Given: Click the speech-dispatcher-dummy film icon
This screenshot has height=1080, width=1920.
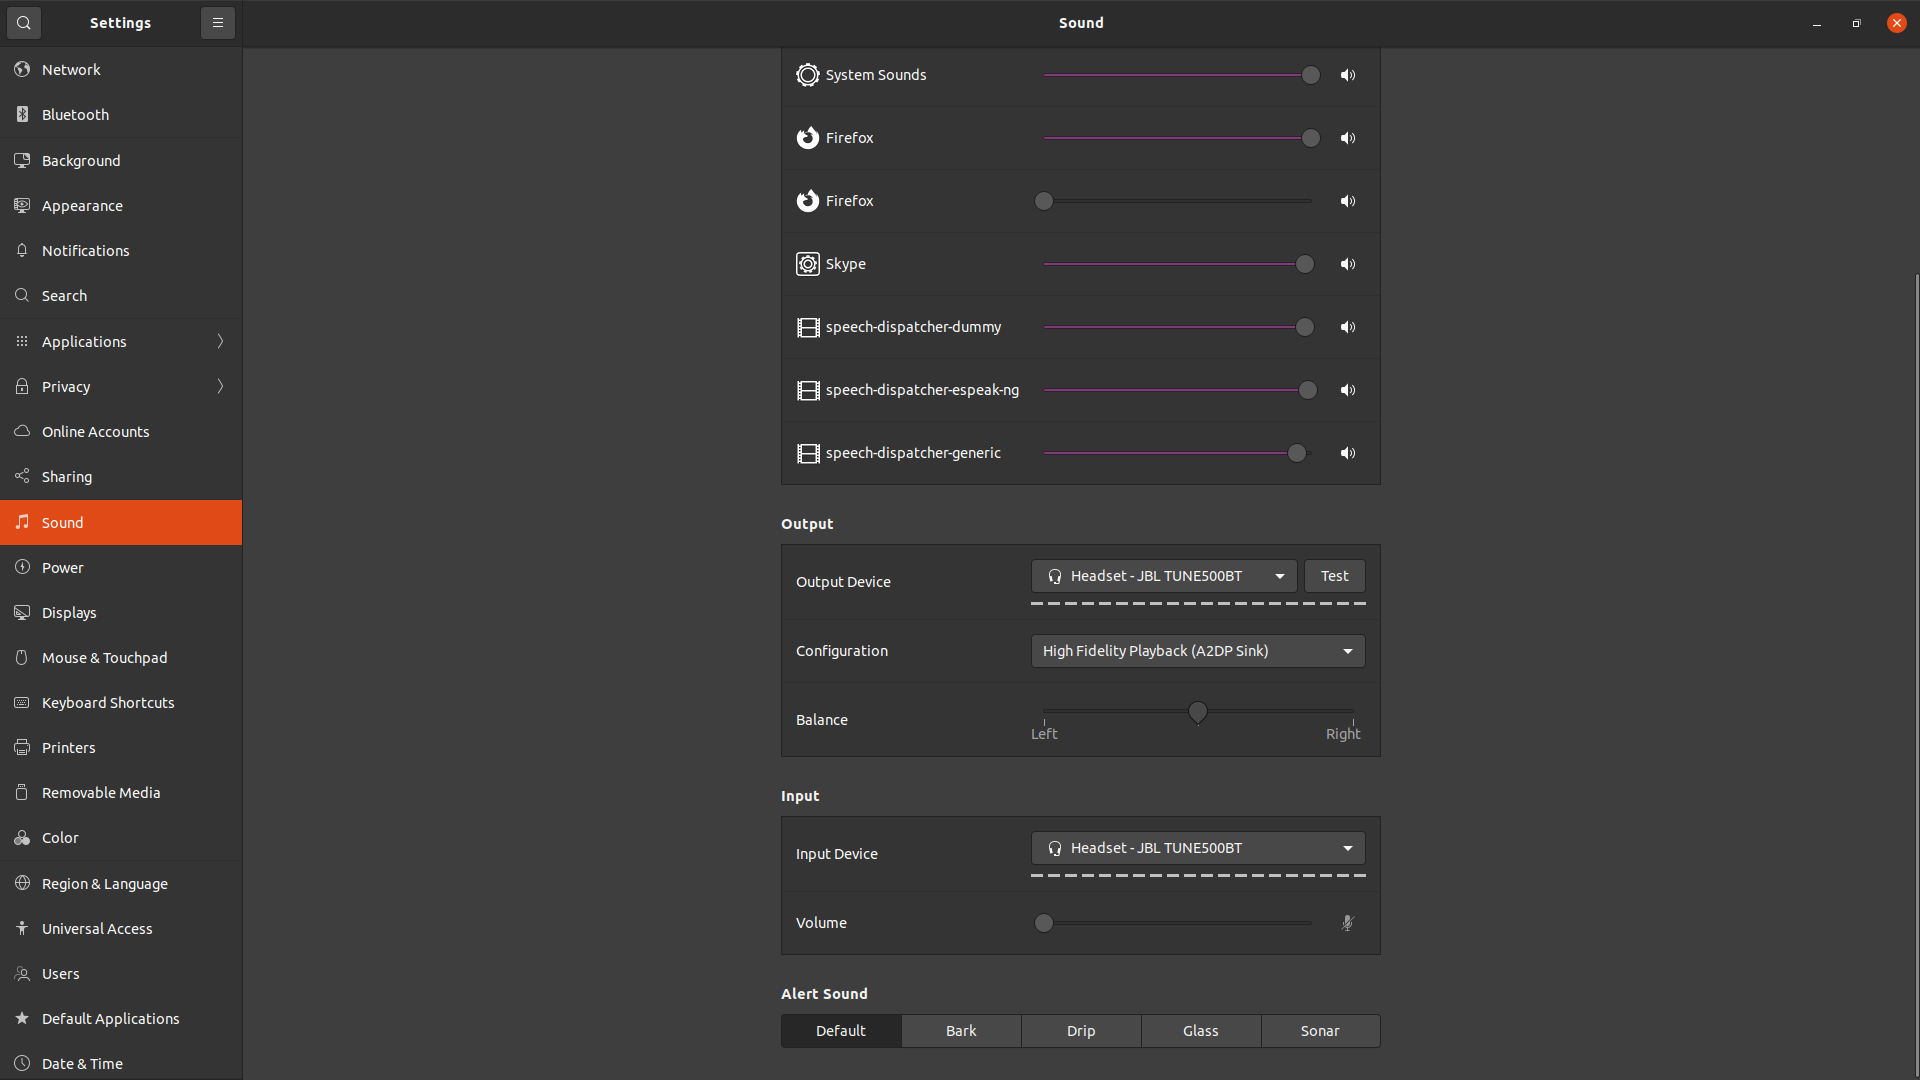Looking at the screenshot, I should 807,327.
